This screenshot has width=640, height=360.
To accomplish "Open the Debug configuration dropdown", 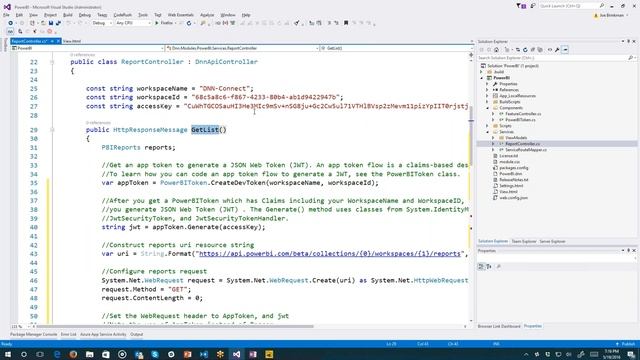I will [102, 23].
